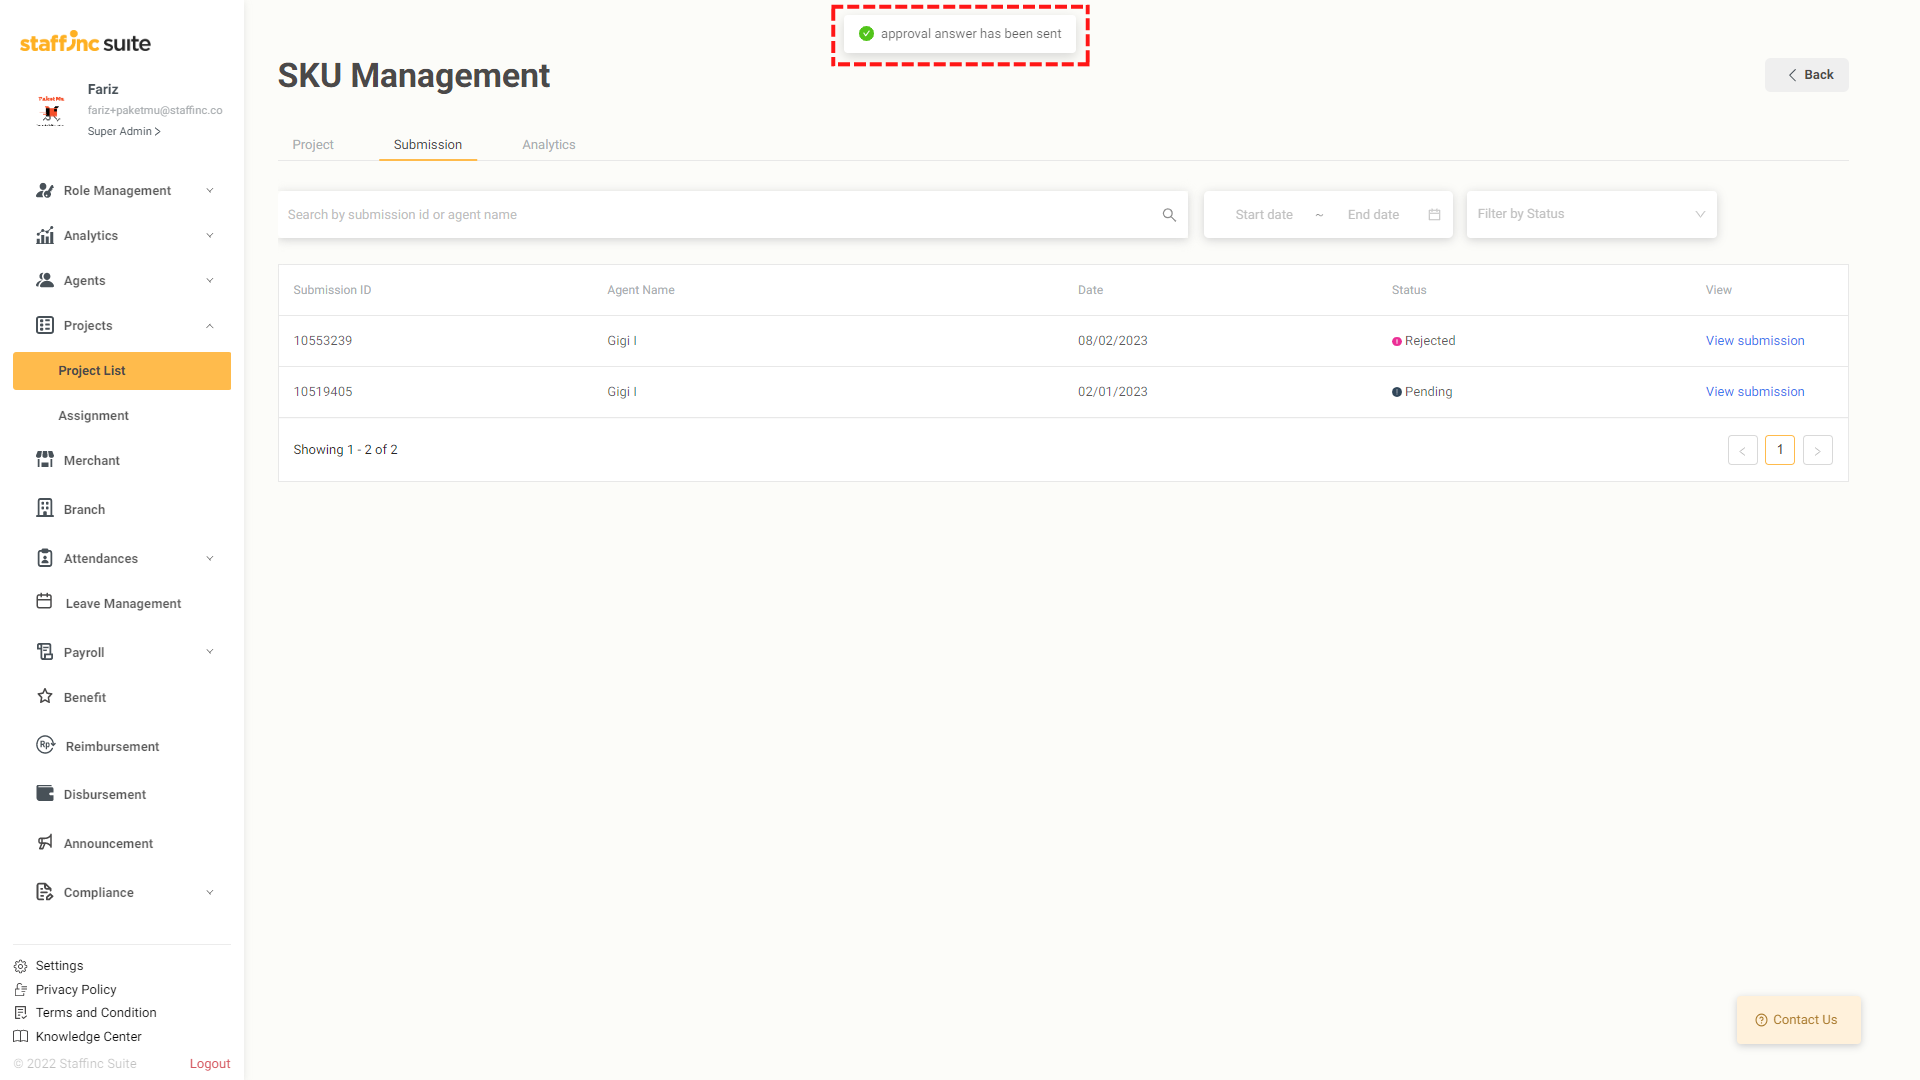The width and height of the screenshot is (1920, 1080).
Task: Open the date range calendar icon
Action: coord(1434,215)
